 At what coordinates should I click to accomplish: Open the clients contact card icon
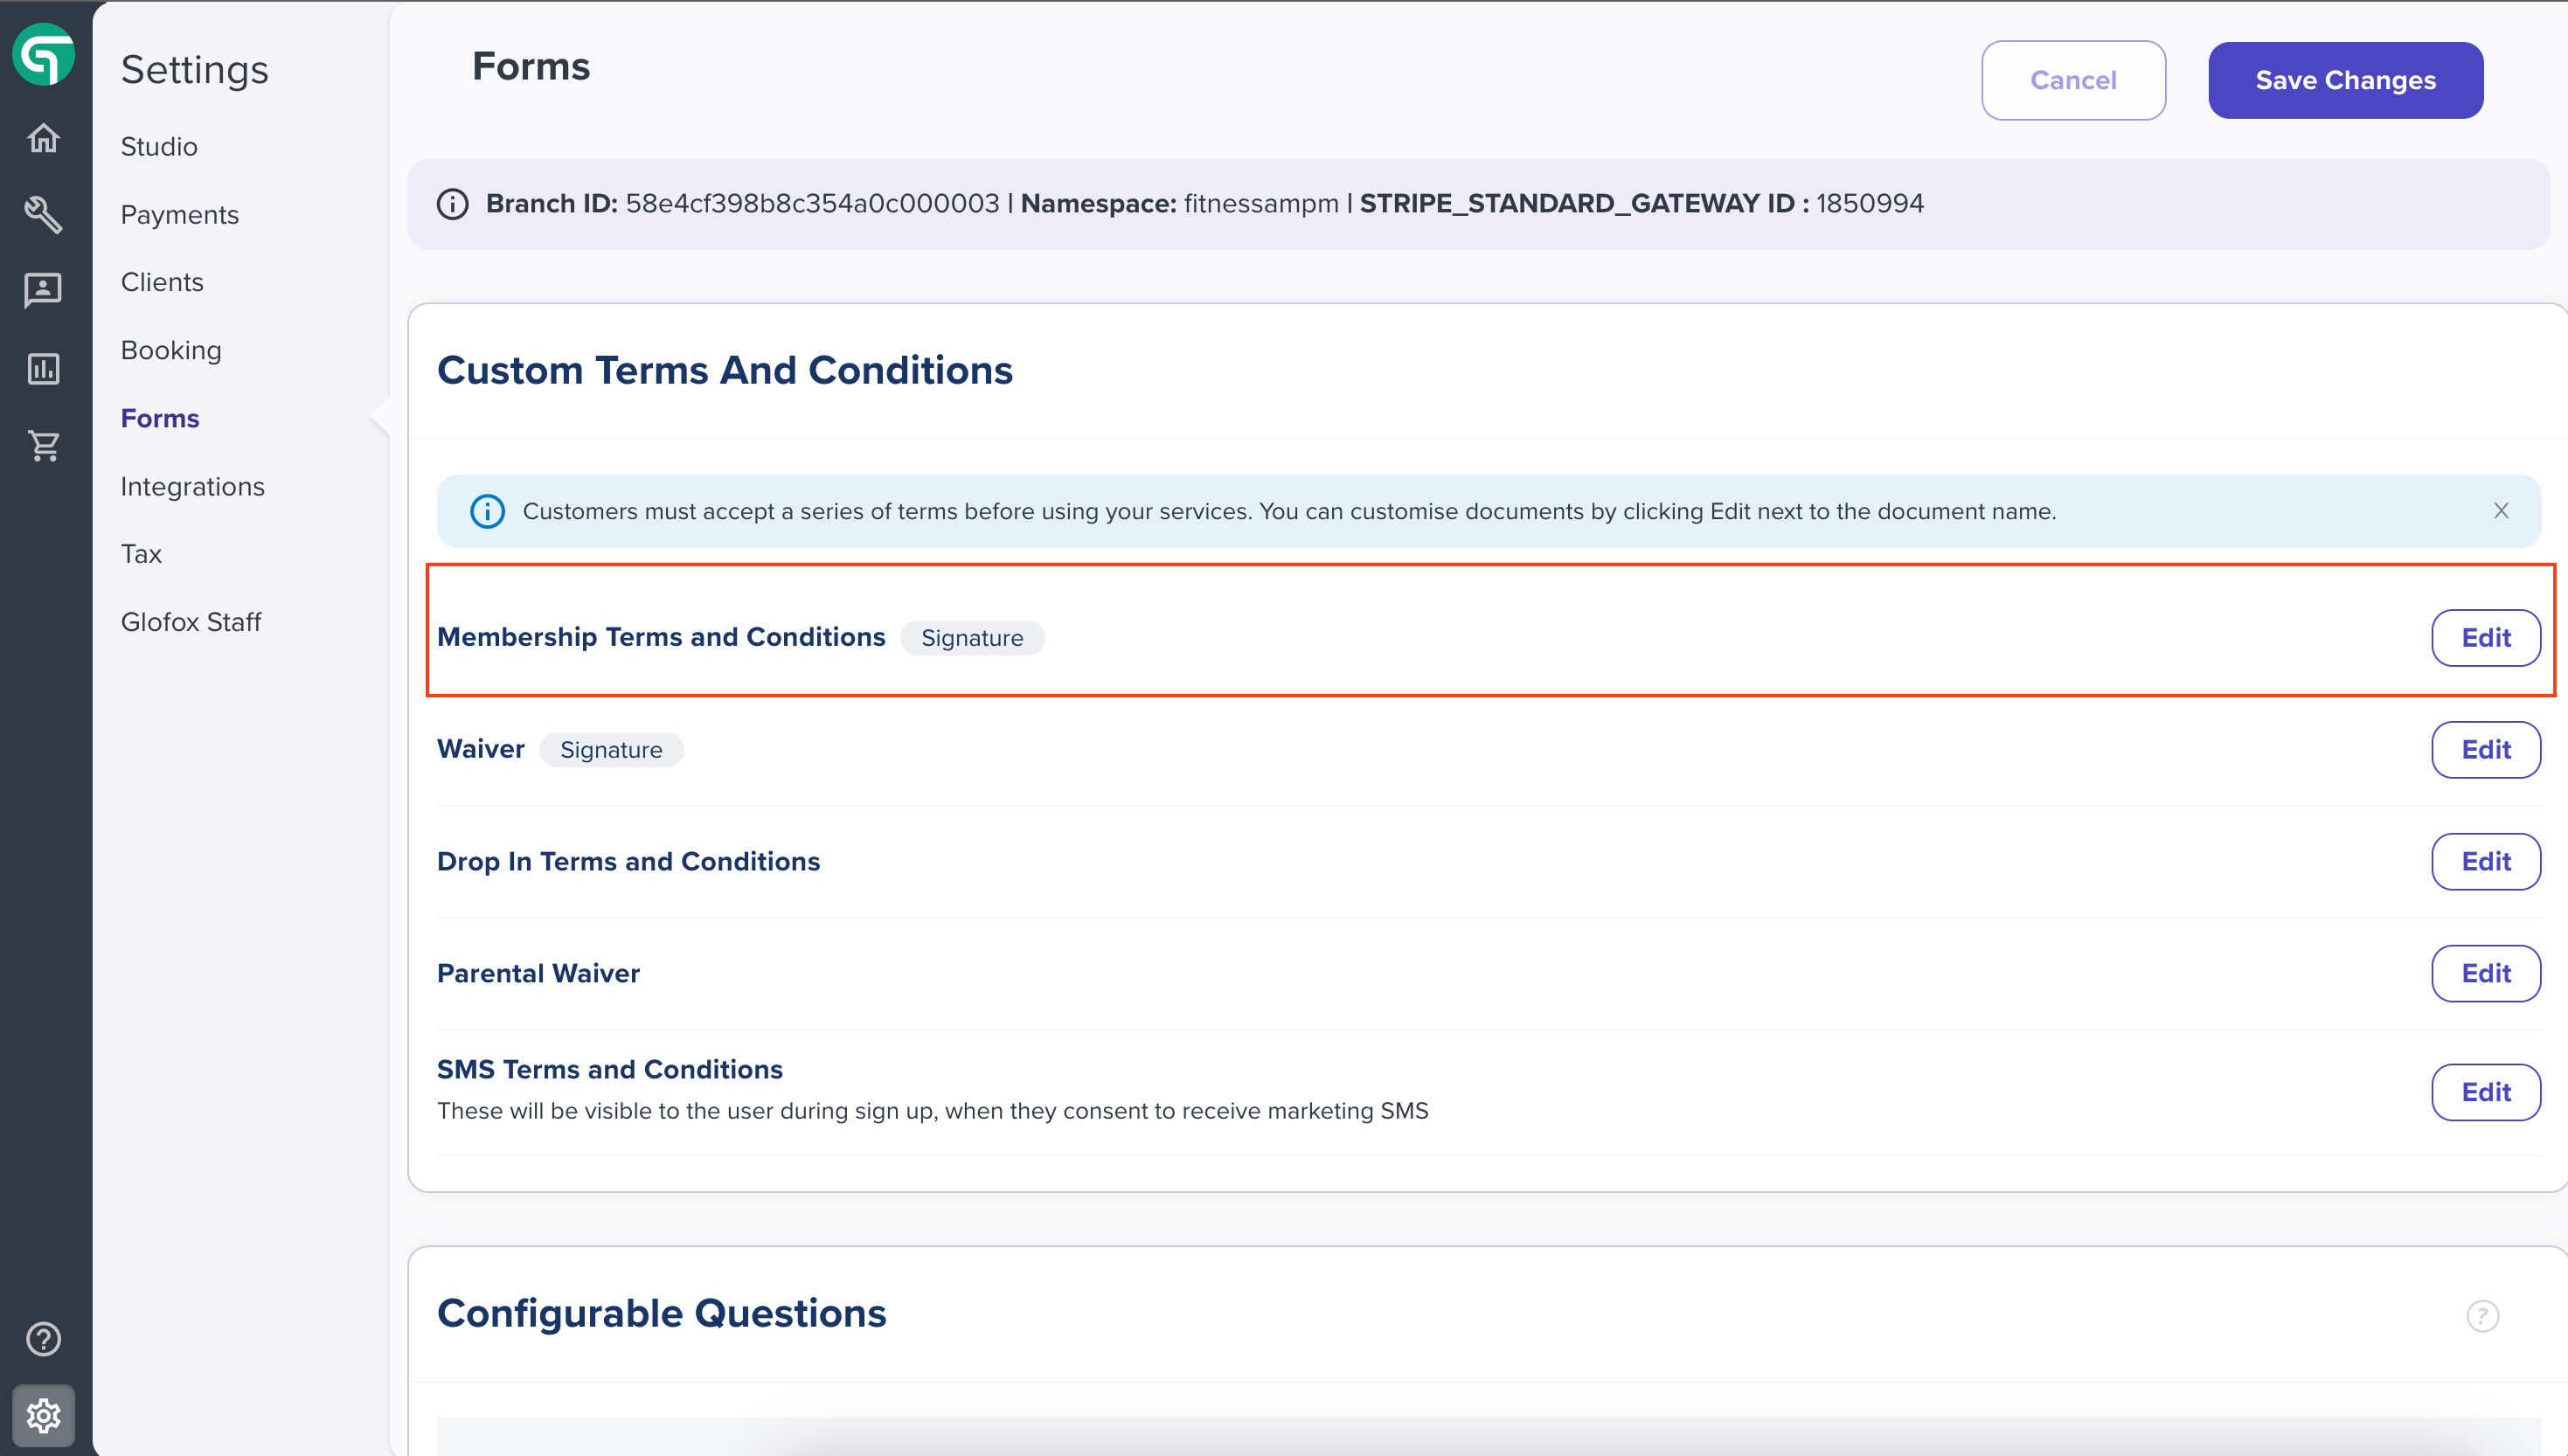point(43,291)
